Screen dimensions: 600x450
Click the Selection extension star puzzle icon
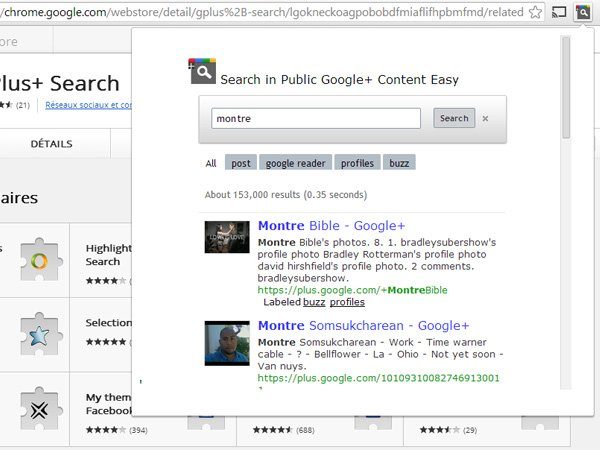39,334
